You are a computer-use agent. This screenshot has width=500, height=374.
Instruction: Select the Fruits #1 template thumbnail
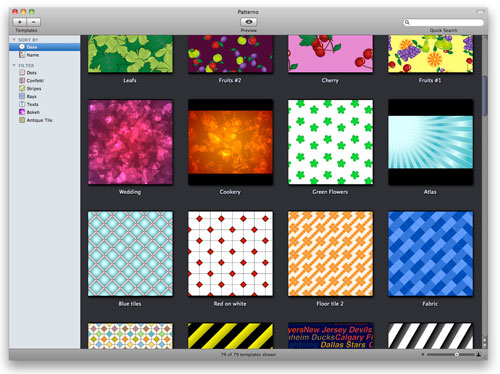click(x=430, y=54)
